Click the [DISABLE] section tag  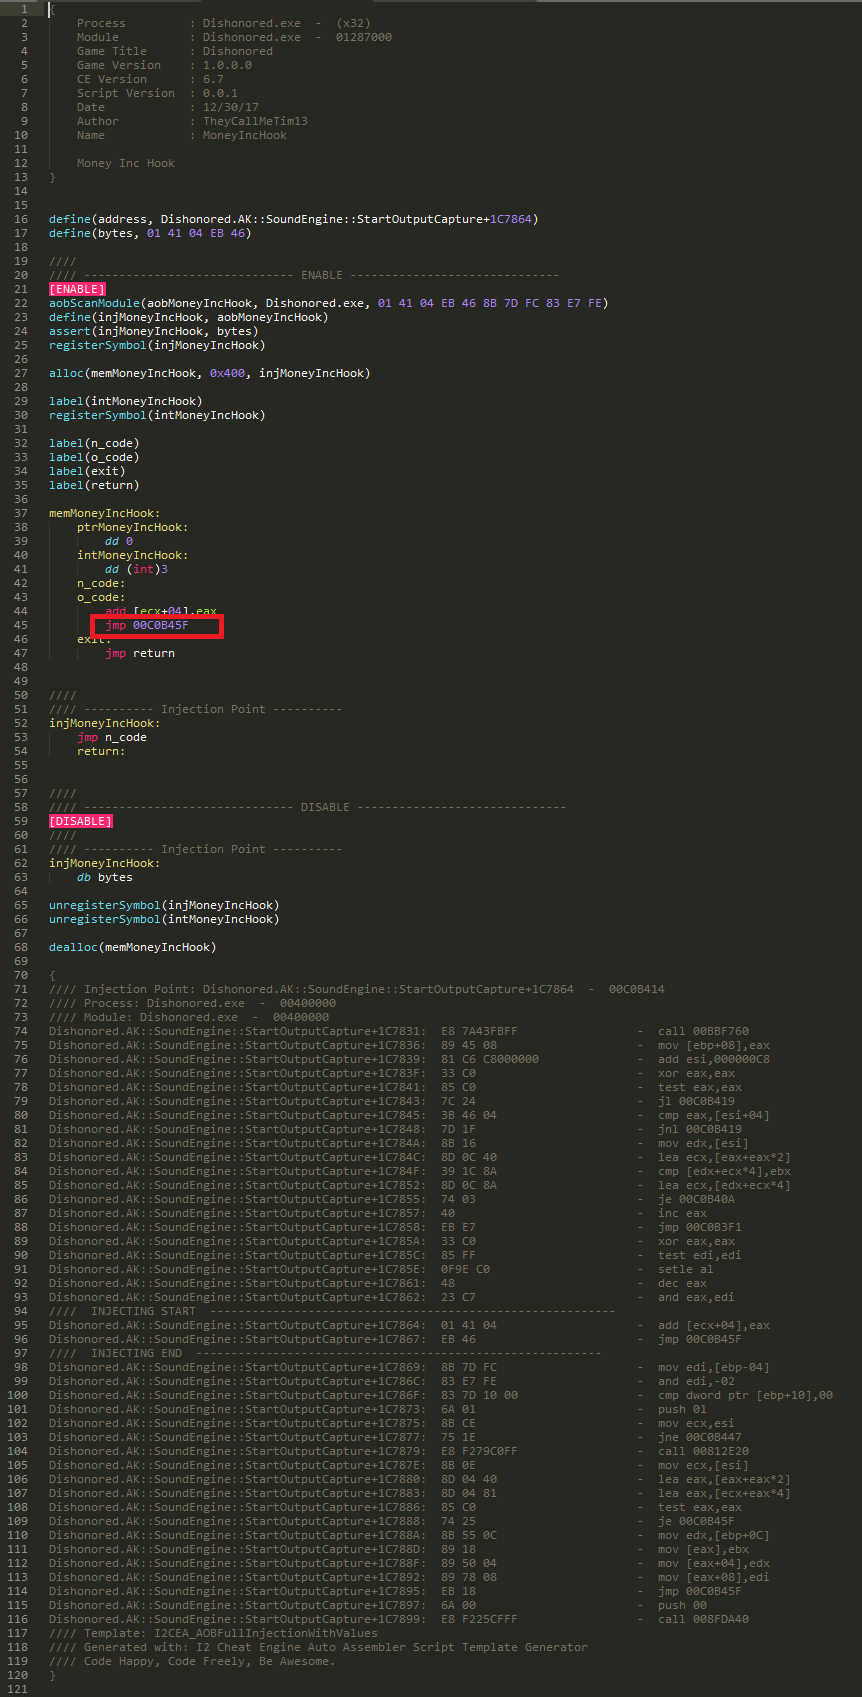(81, 821)
